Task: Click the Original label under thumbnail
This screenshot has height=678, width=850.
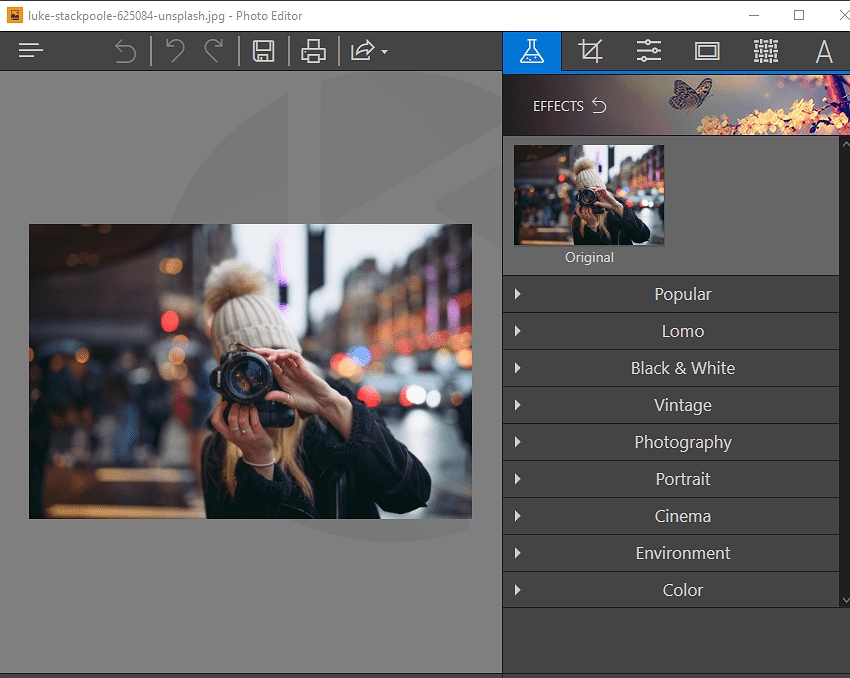Action: [589, 257]
